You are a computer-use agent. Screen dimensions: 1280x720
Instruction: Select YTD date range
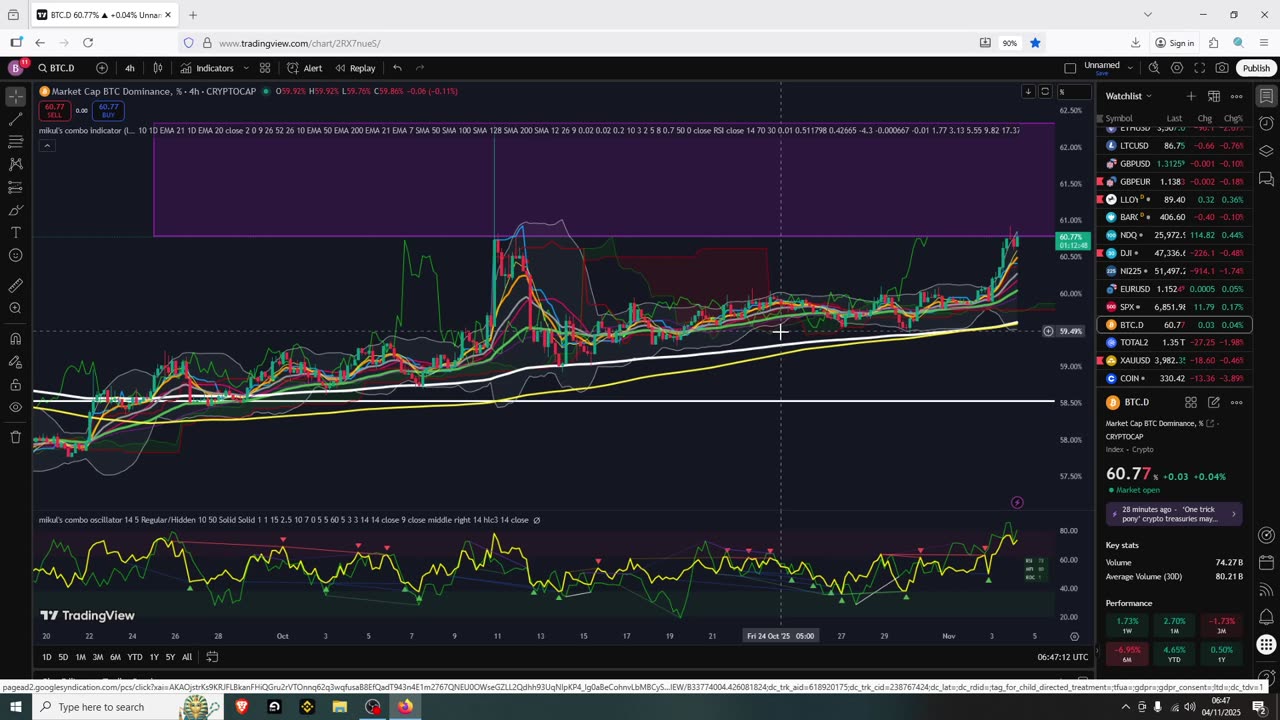tap(135, 657)
